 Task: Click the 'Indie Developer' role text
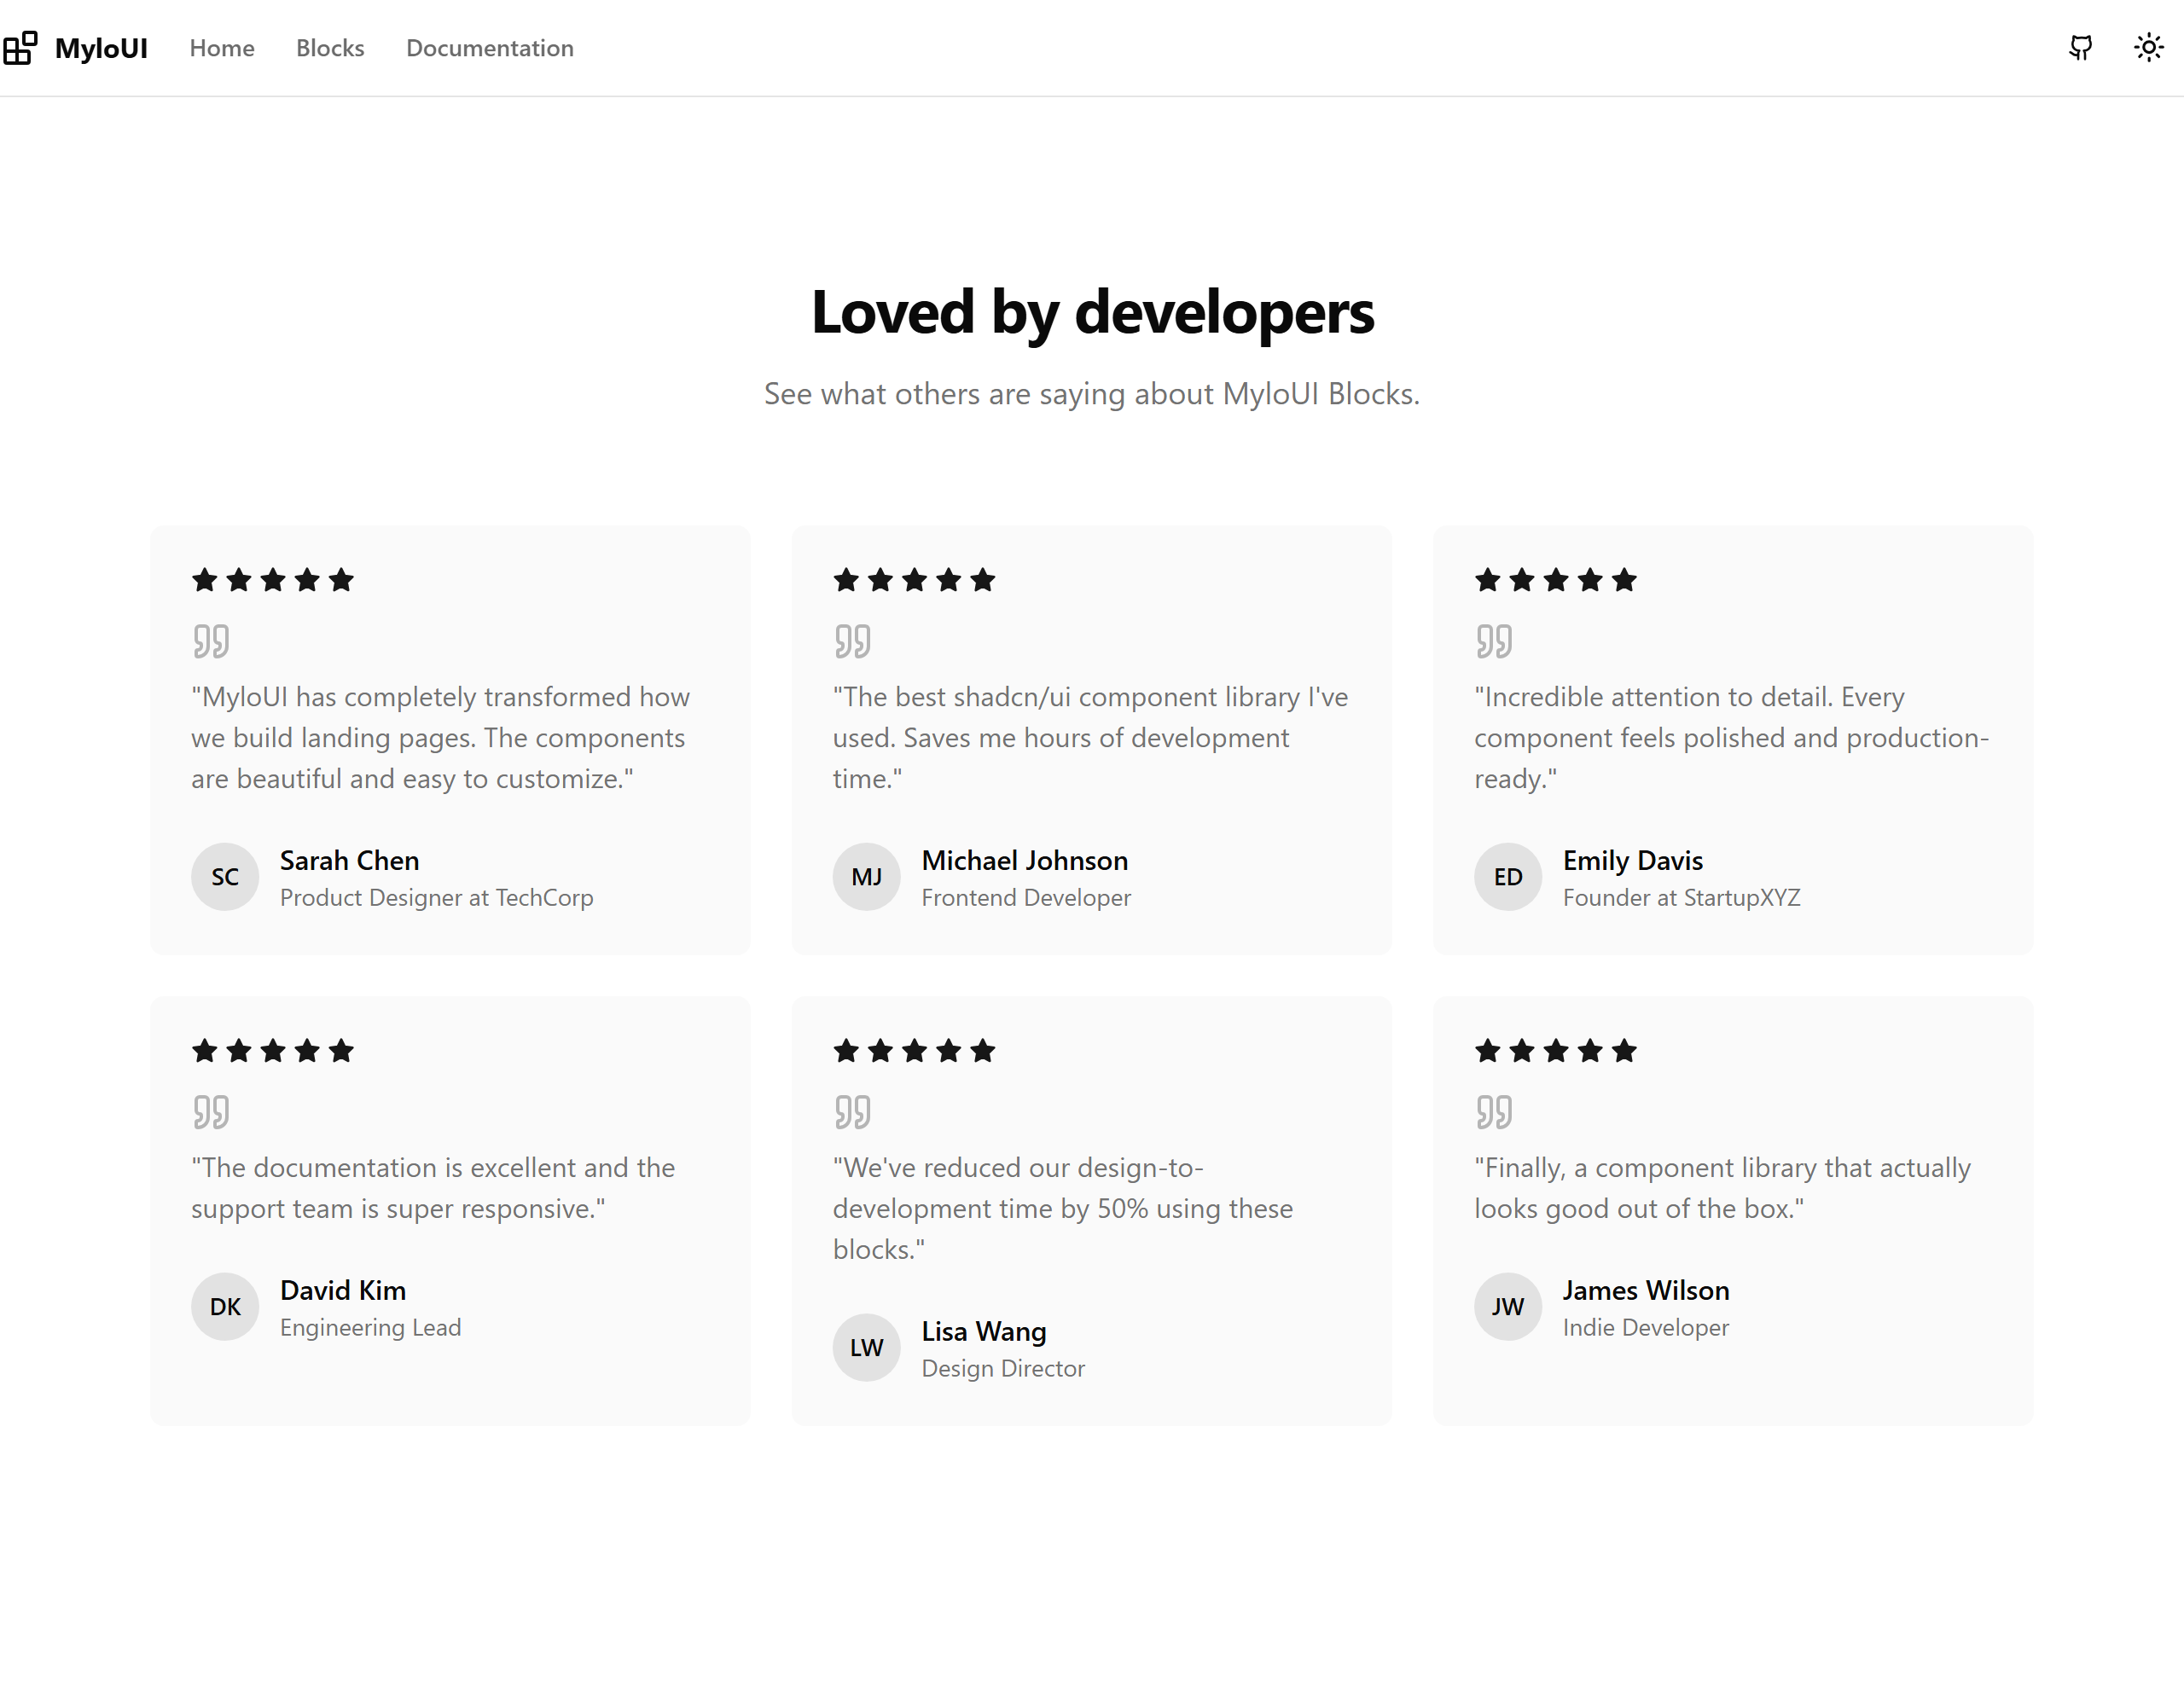click(x=1646, y=1328)
